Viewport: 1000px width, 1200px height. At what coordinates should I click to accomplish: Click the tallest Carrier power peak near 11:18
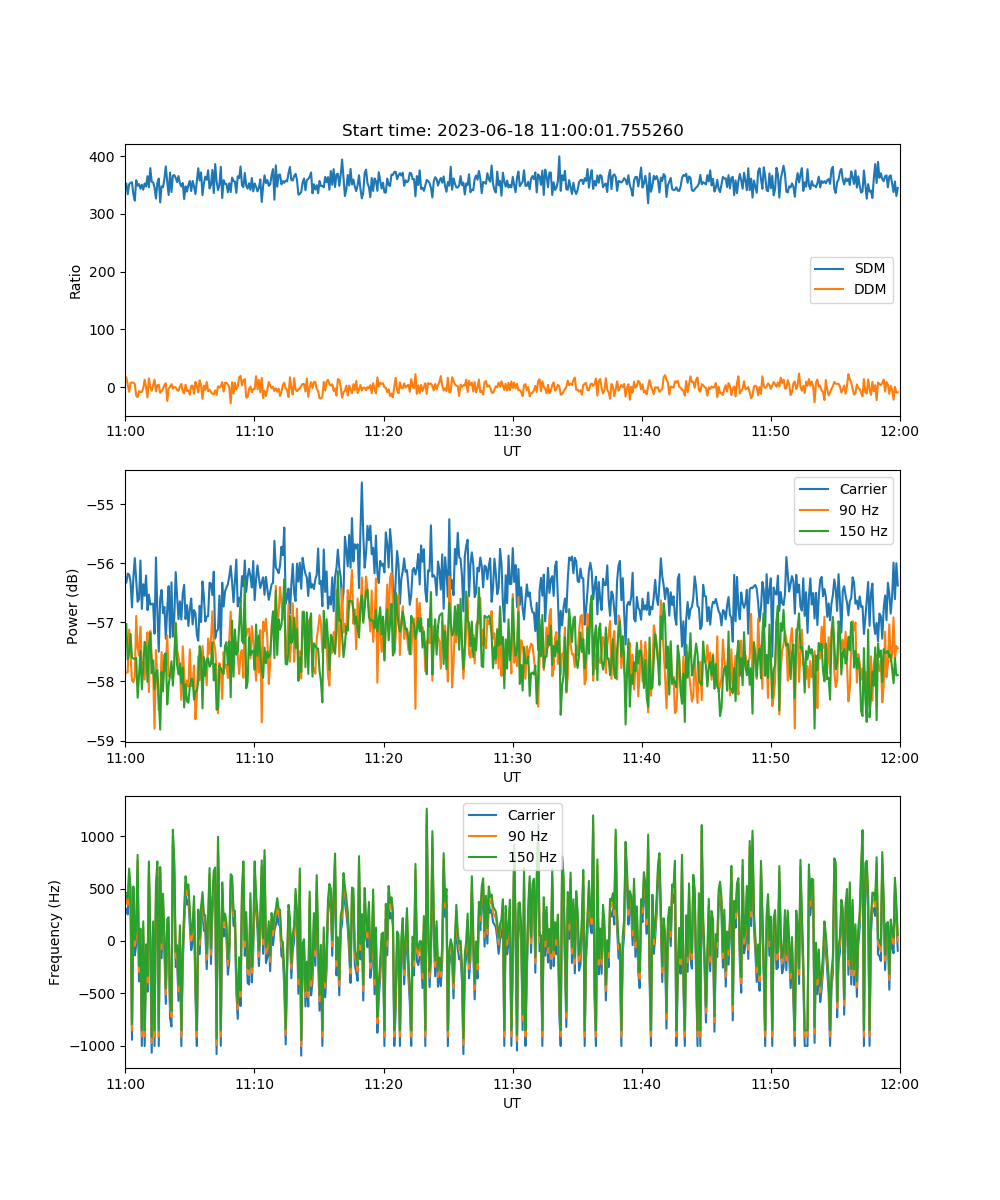[361, 483]
